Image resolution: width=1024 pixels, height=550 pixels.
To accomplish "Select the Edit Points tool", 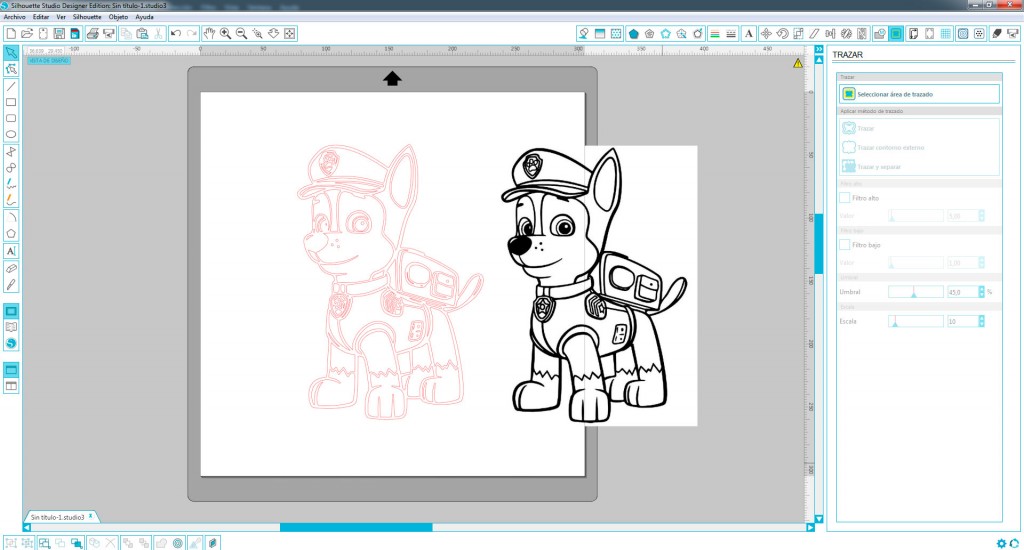I will pos(11,69).
